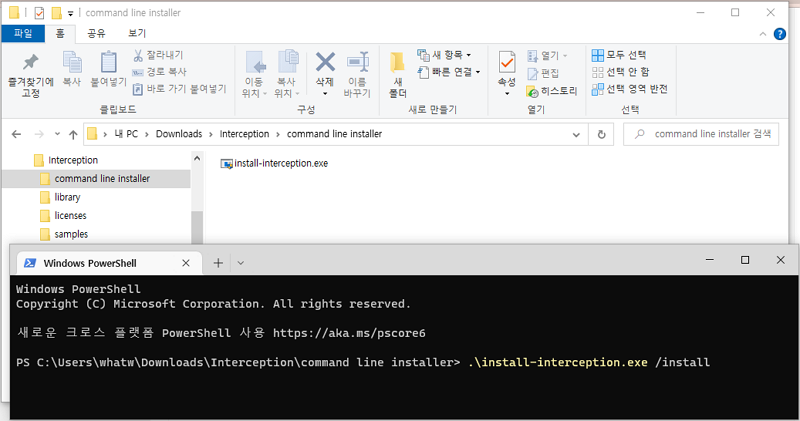Screen dimensions: 800x421
Task: Click 편집 (Edit) in ribbon
Action: [x=543, y=73]
